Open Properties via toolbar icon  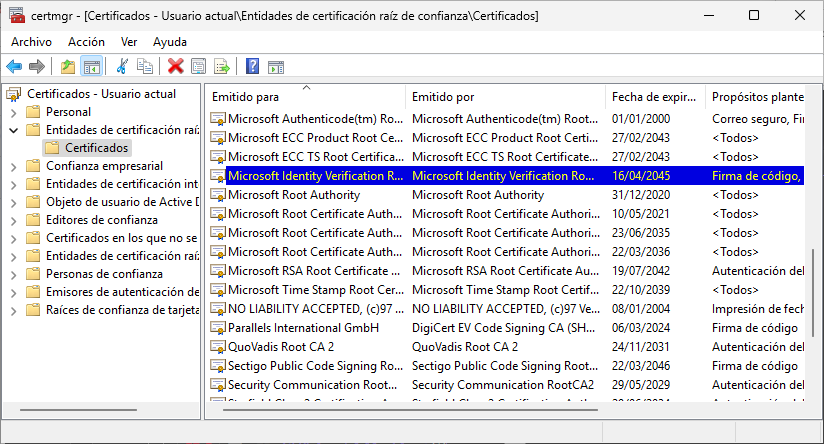pos(199,67)
